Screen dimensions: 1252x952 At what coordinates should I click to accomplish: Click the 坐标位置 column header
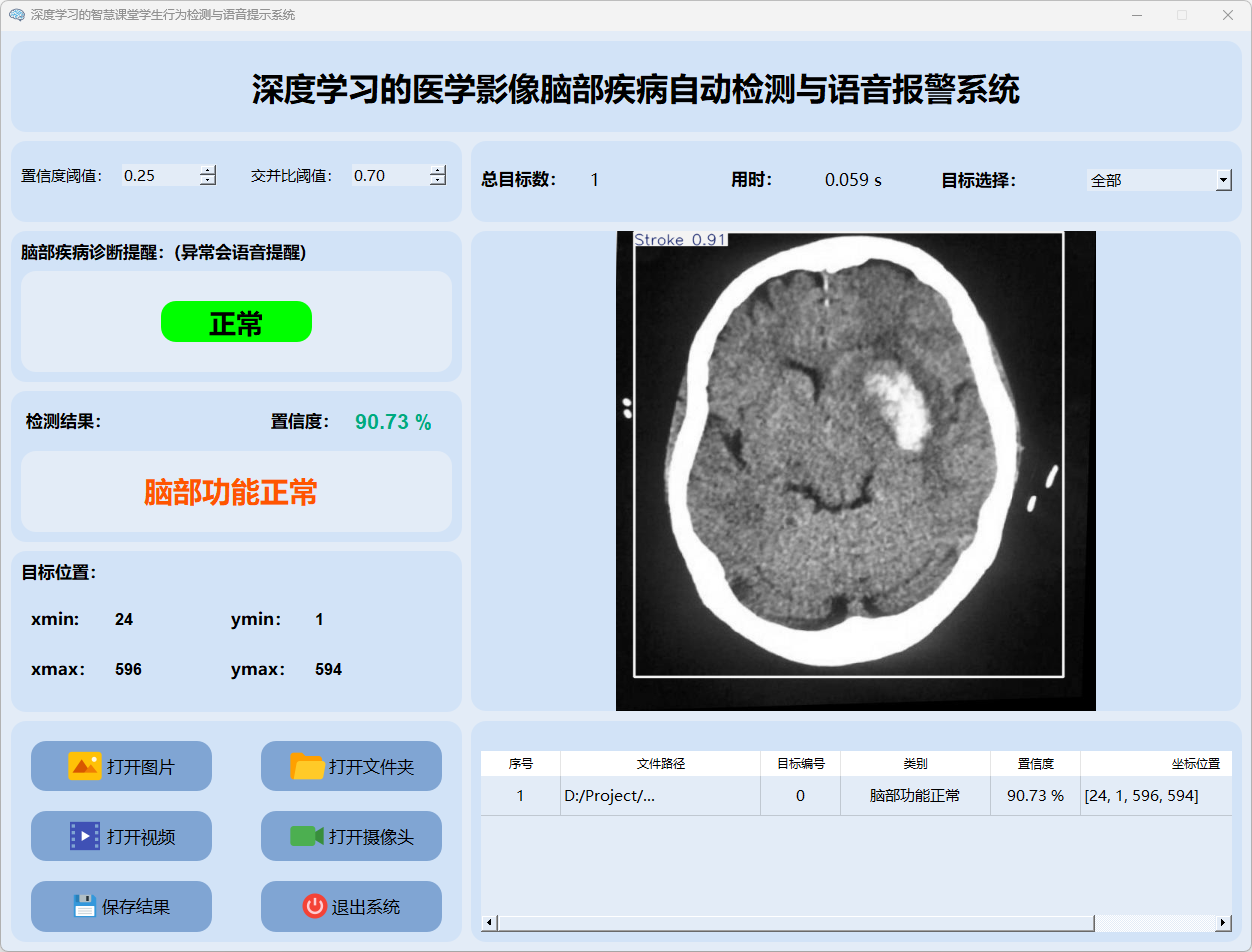pos(1157,763)
